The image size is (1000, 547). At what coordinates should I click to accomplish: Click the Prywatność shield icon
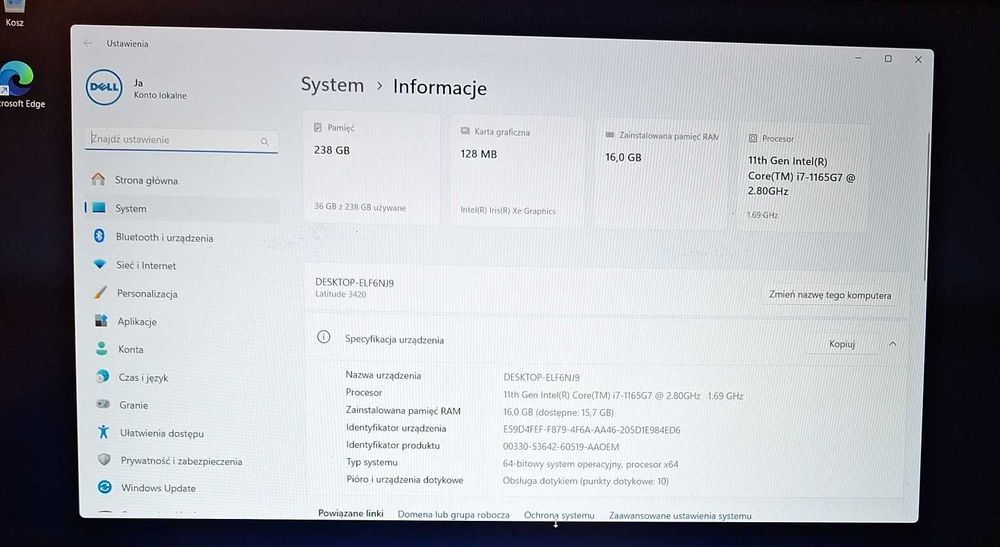click(x=104, y=459)
